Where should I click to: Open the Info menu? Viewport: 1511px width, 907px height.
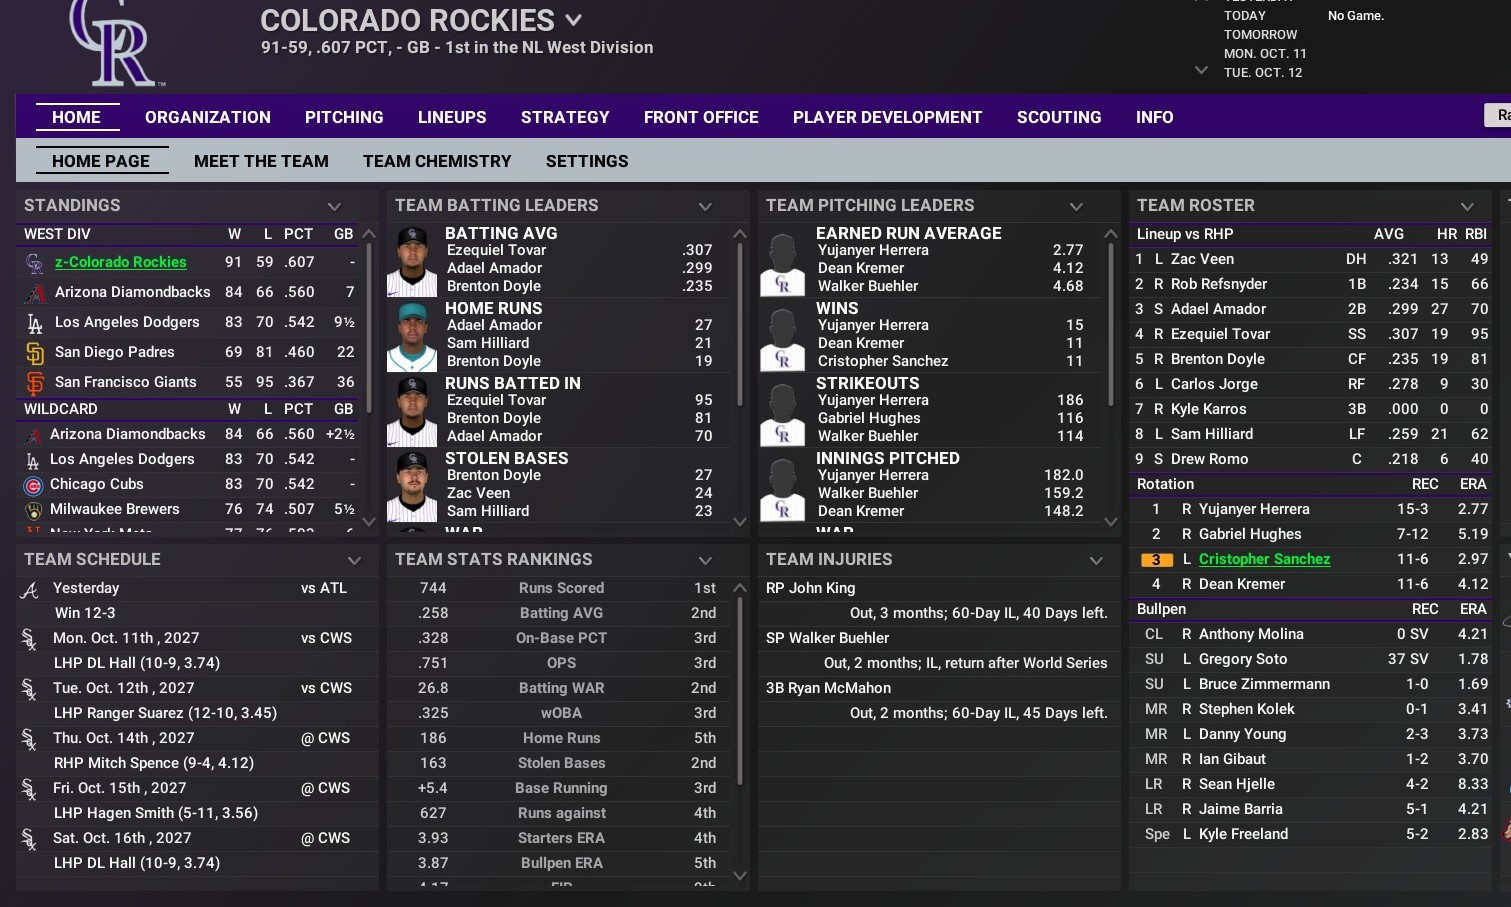[1154, 117]
